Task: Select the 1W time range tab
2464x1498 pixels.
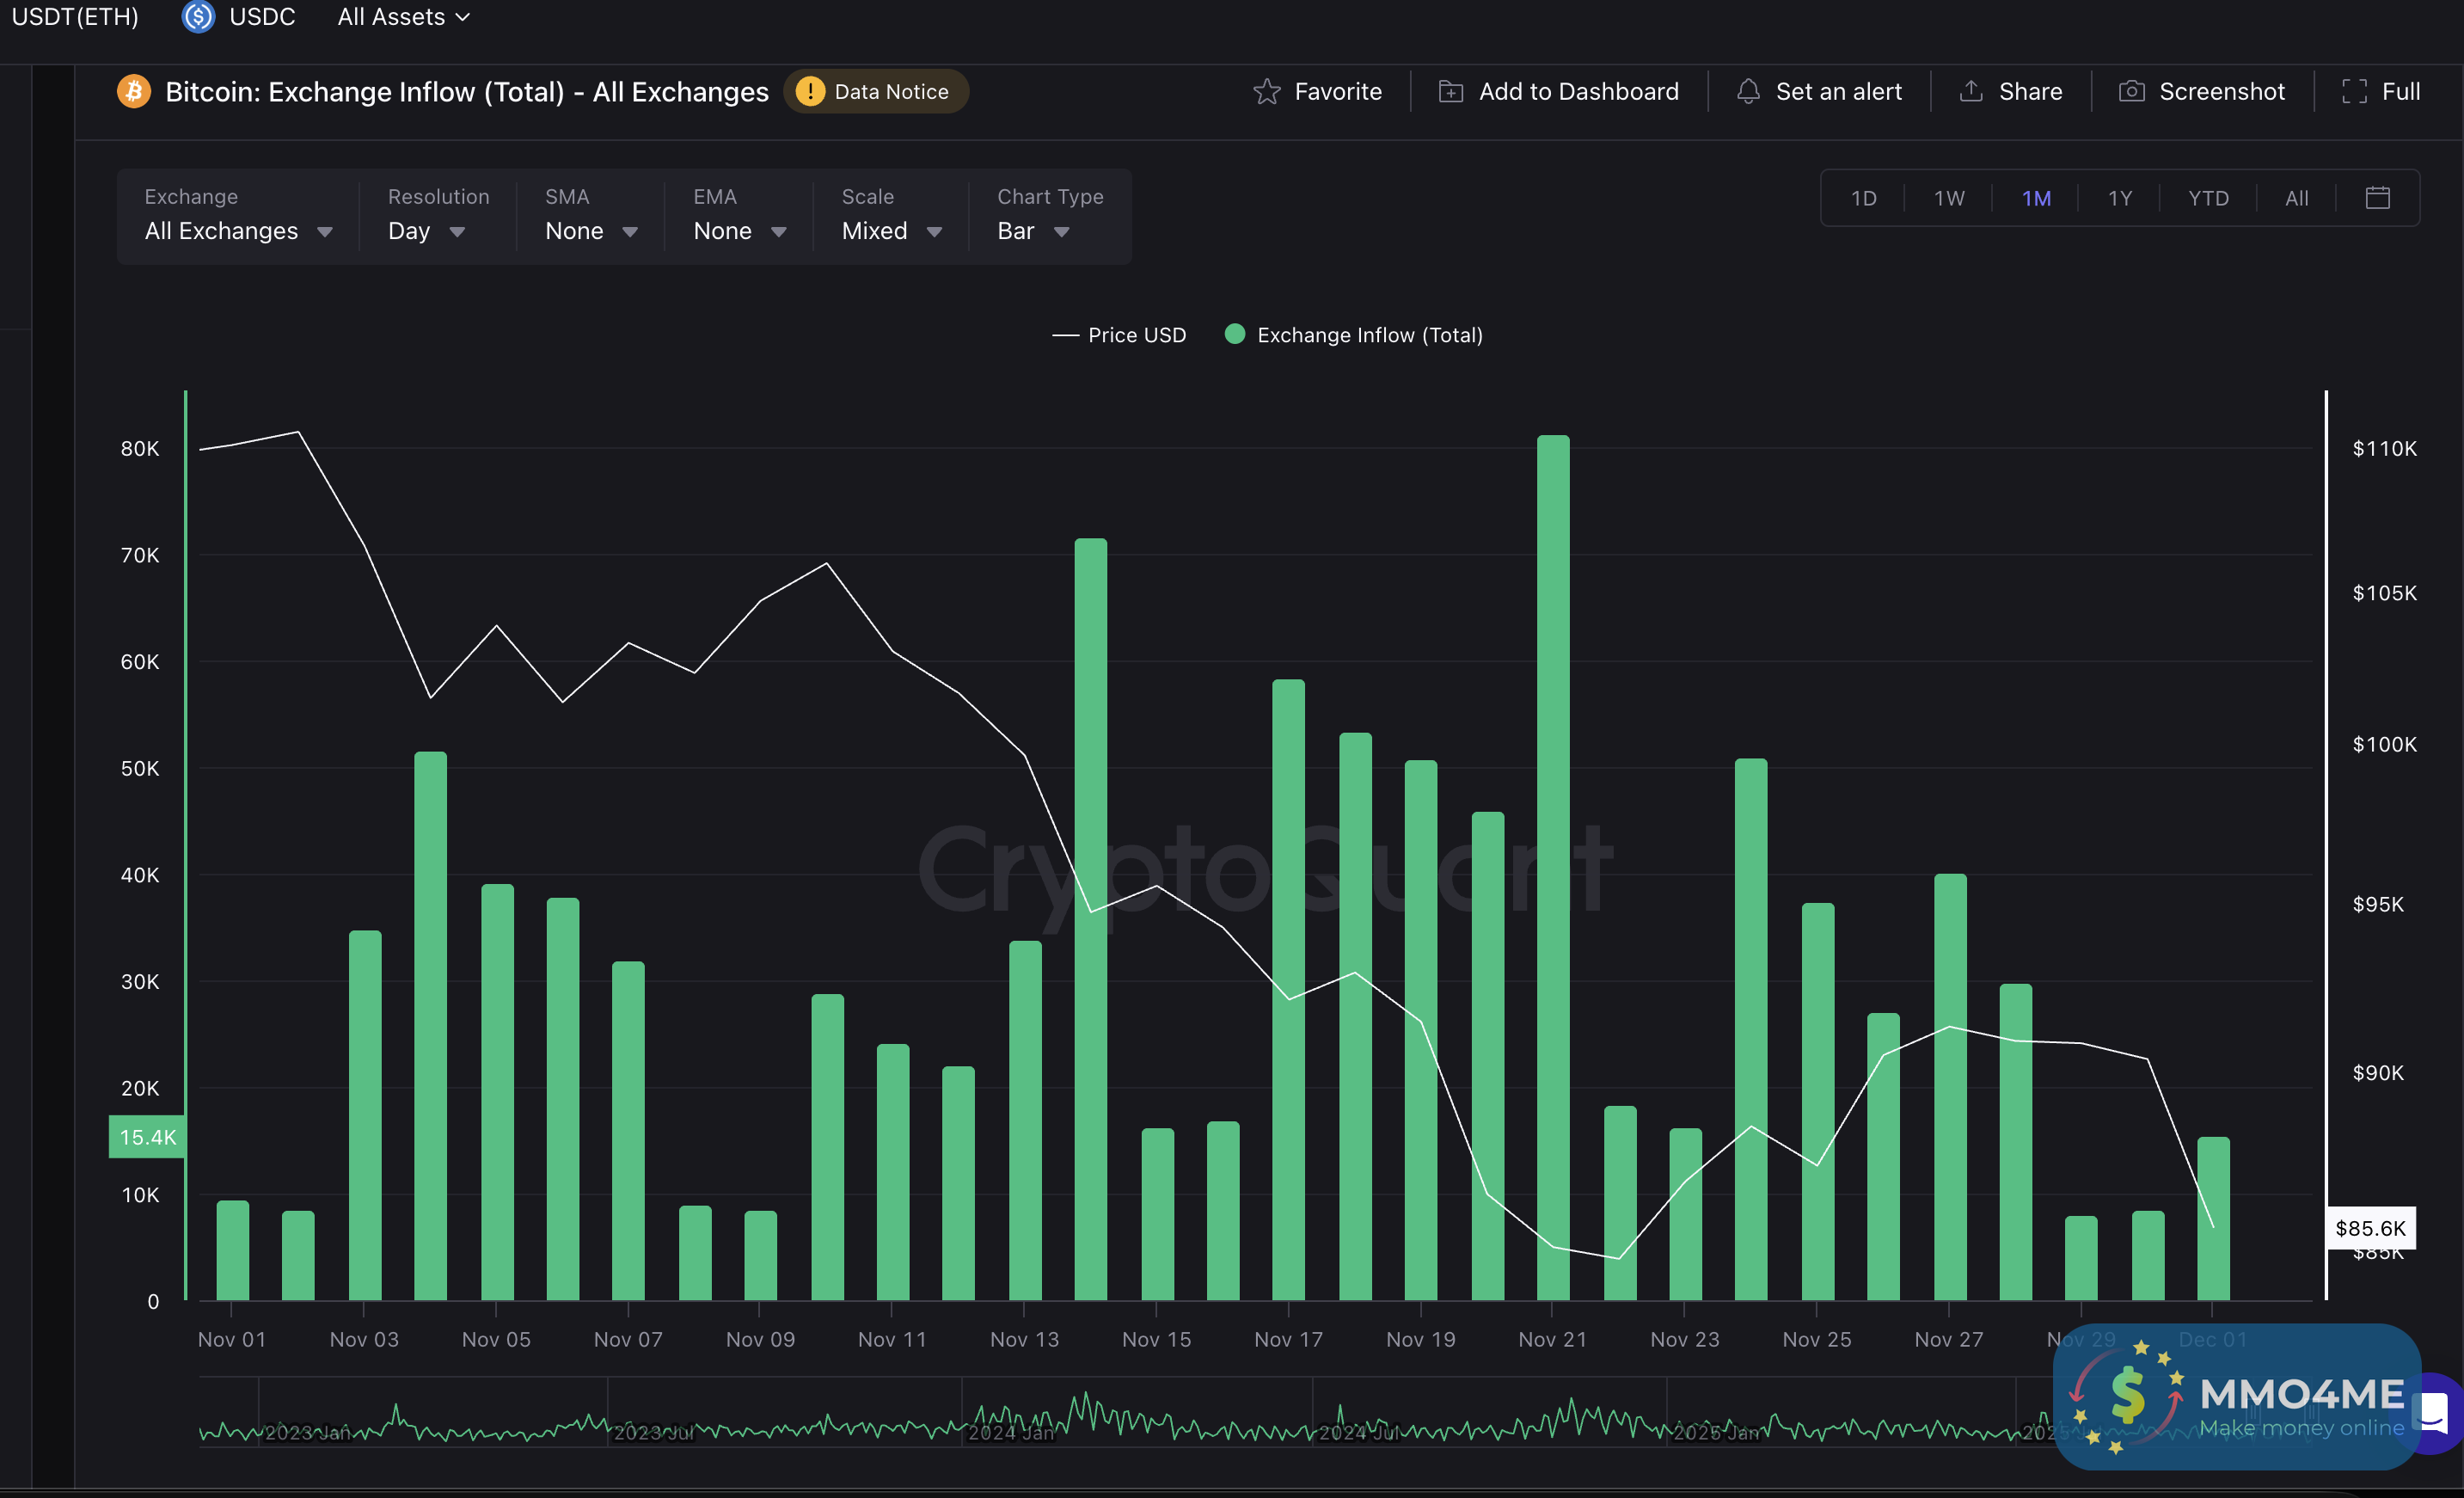Action: pyautogui.click(x=1948, y=198)
